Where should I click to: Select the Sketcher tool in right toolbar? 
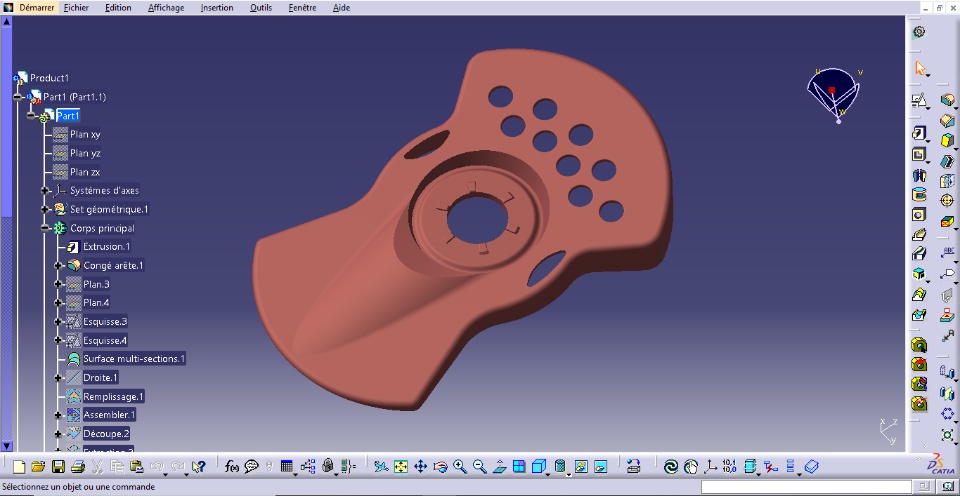tap(918, 100)
